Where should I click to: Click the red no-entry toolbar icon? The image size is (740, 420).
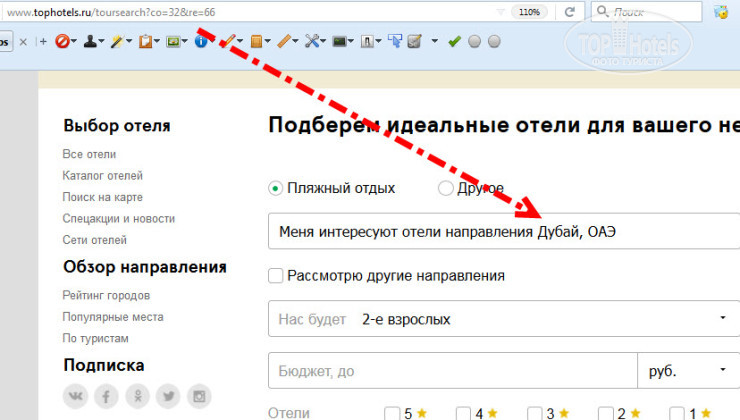pyautogui.click(x=60, y=42)
